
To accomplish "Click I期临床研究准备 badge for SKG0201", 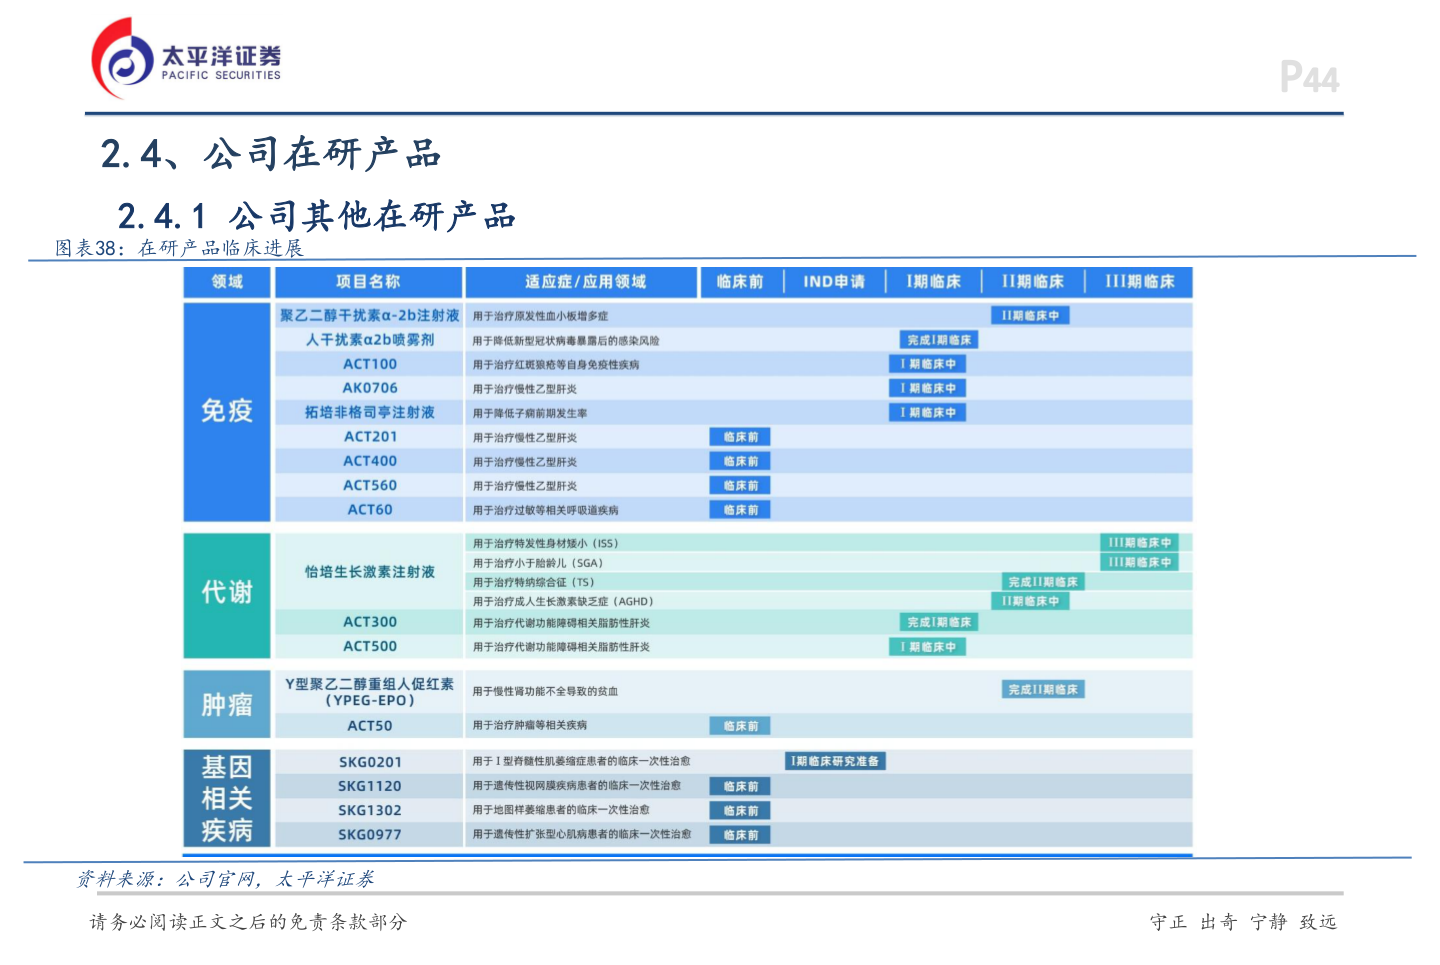I will (x=836, y=760).
